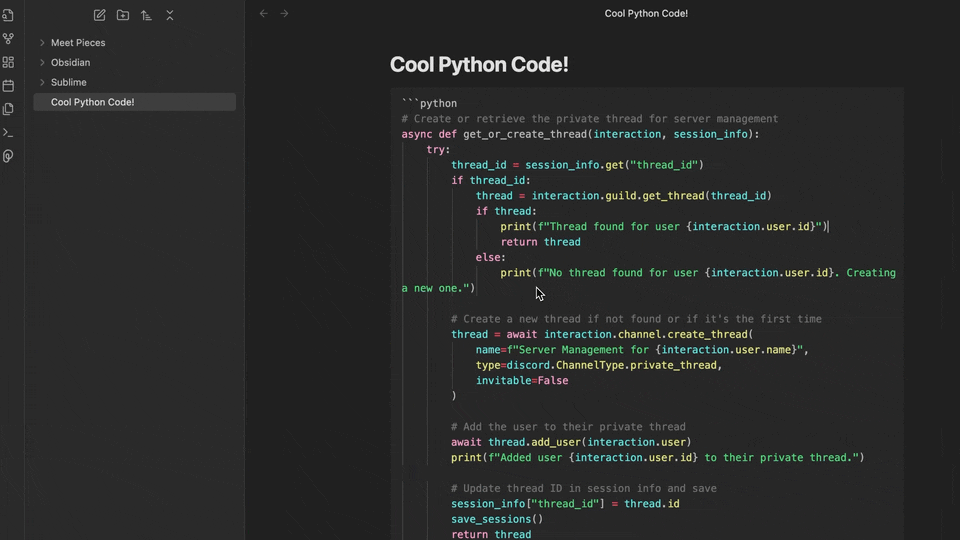Viewport: 960px width, 540px height.
Task: Click the session_info.get("thread_id") line
Action: coord(577,165)
